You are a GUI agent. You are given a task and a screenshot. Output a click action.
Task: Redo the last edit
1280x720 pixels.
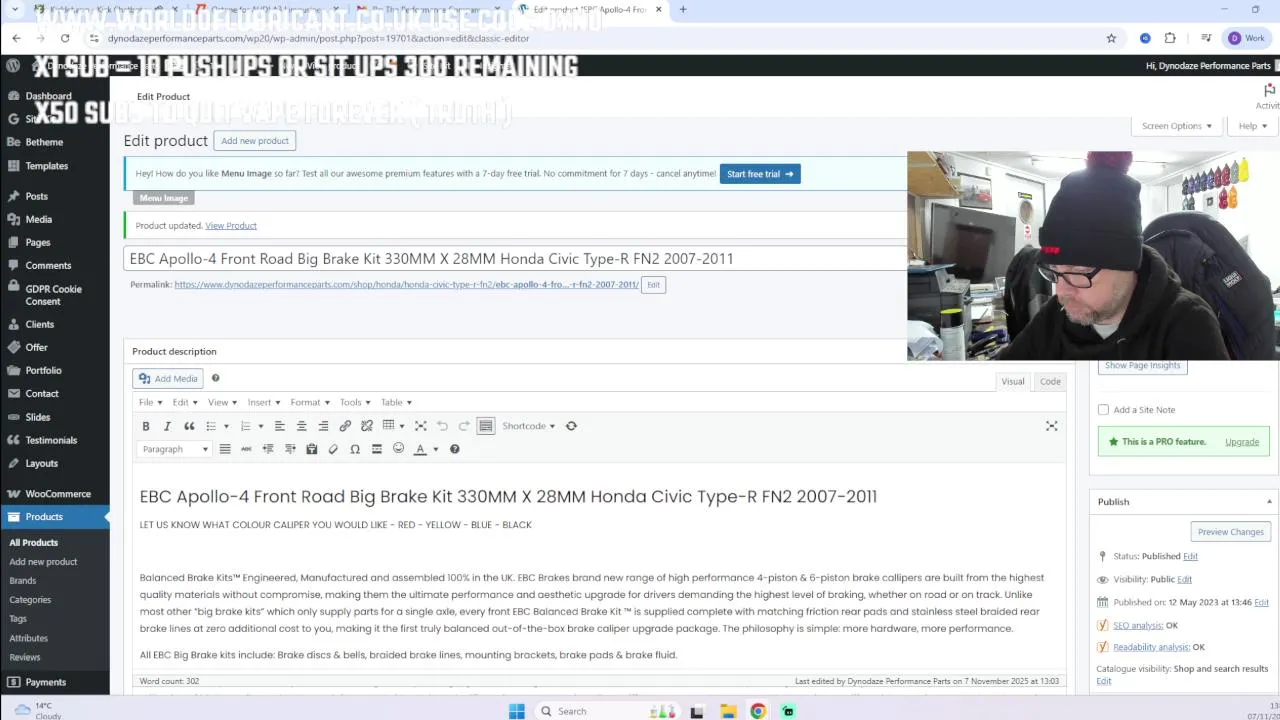coord(464,426)
